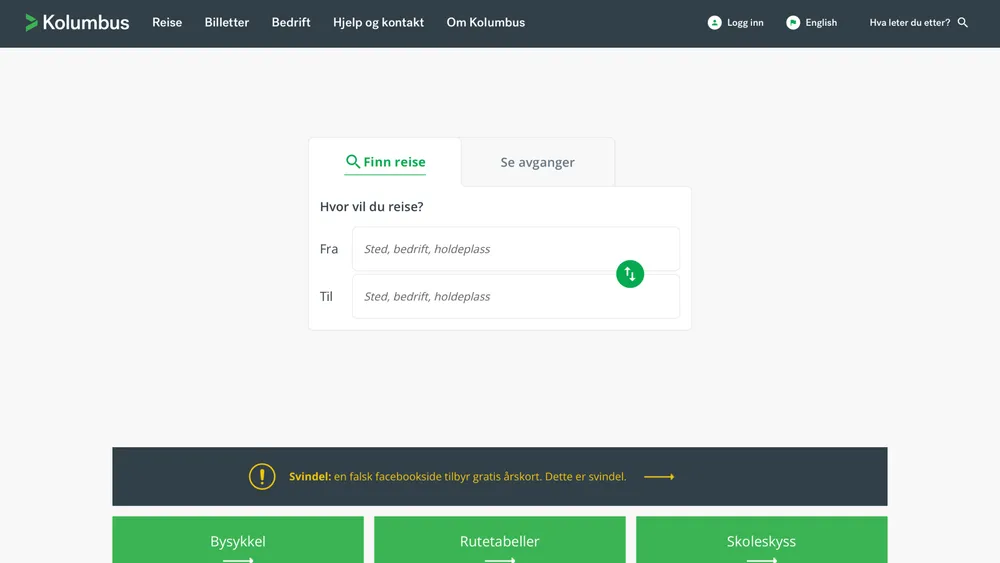Click the Kolumbus logo in header
1000x563 pixels.
77,22
